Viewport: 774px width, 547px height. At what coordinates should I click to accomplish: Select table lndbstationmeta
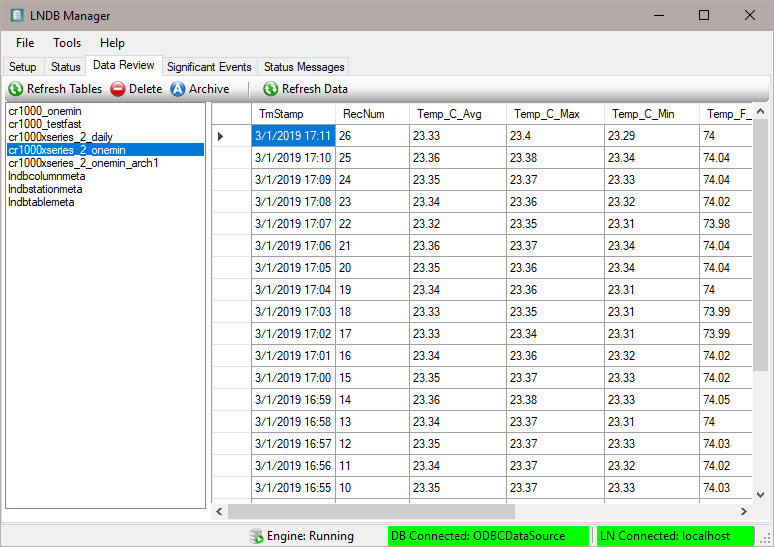pyautogui.click(x=105, y=189)
